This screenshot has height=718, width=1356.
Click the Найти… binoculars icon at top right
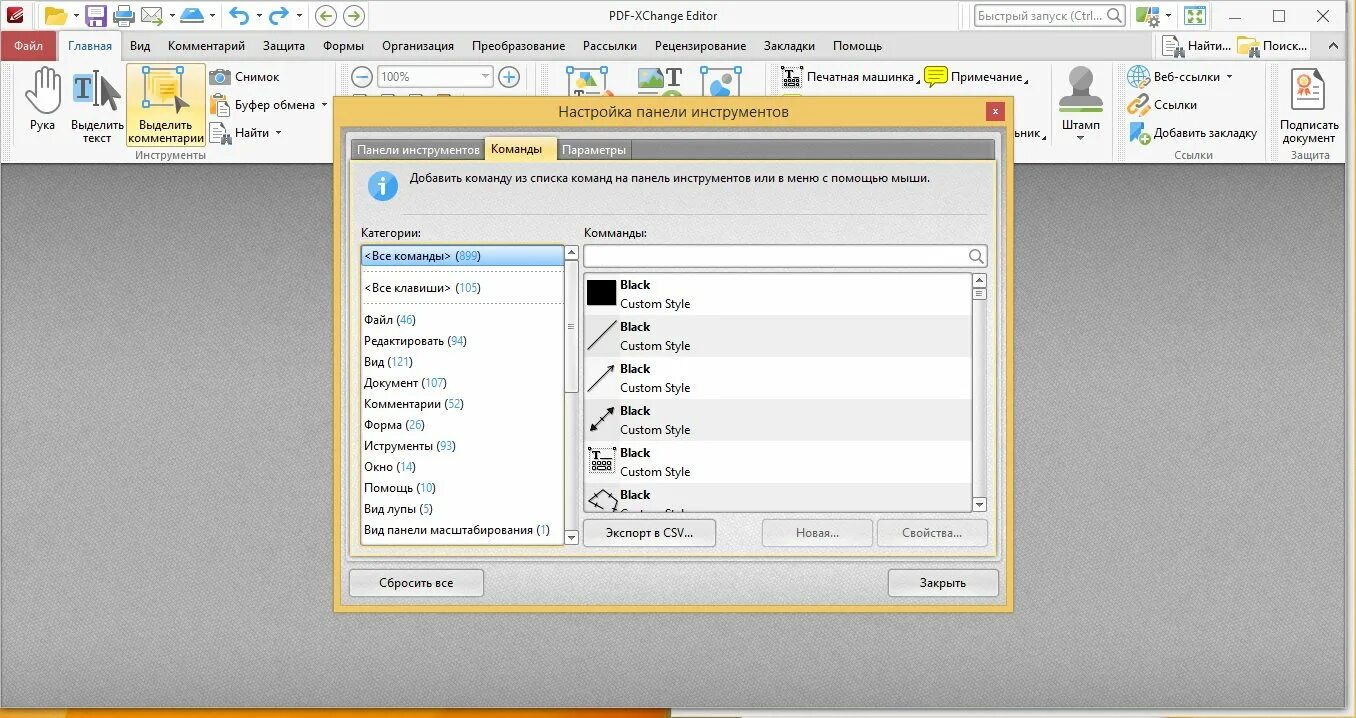click(x=1196, y=46)
